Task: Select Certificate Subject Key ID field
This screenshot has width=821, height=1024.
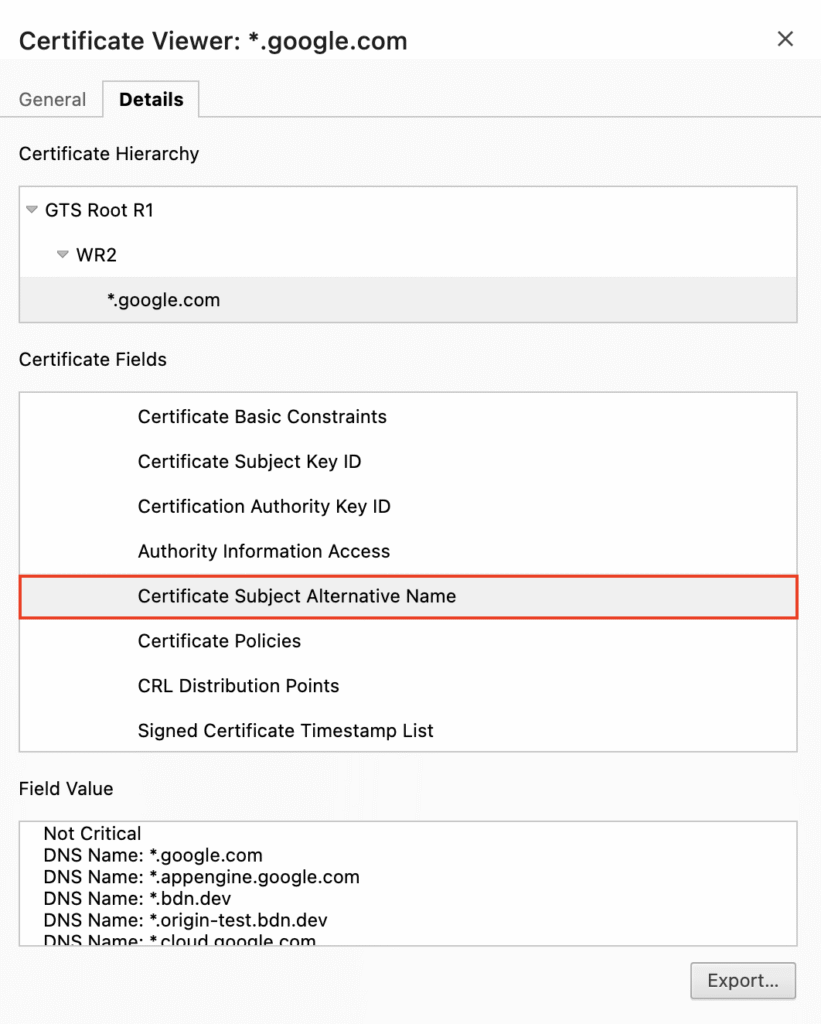Action: pyautogui.click(x=249, y=462)
